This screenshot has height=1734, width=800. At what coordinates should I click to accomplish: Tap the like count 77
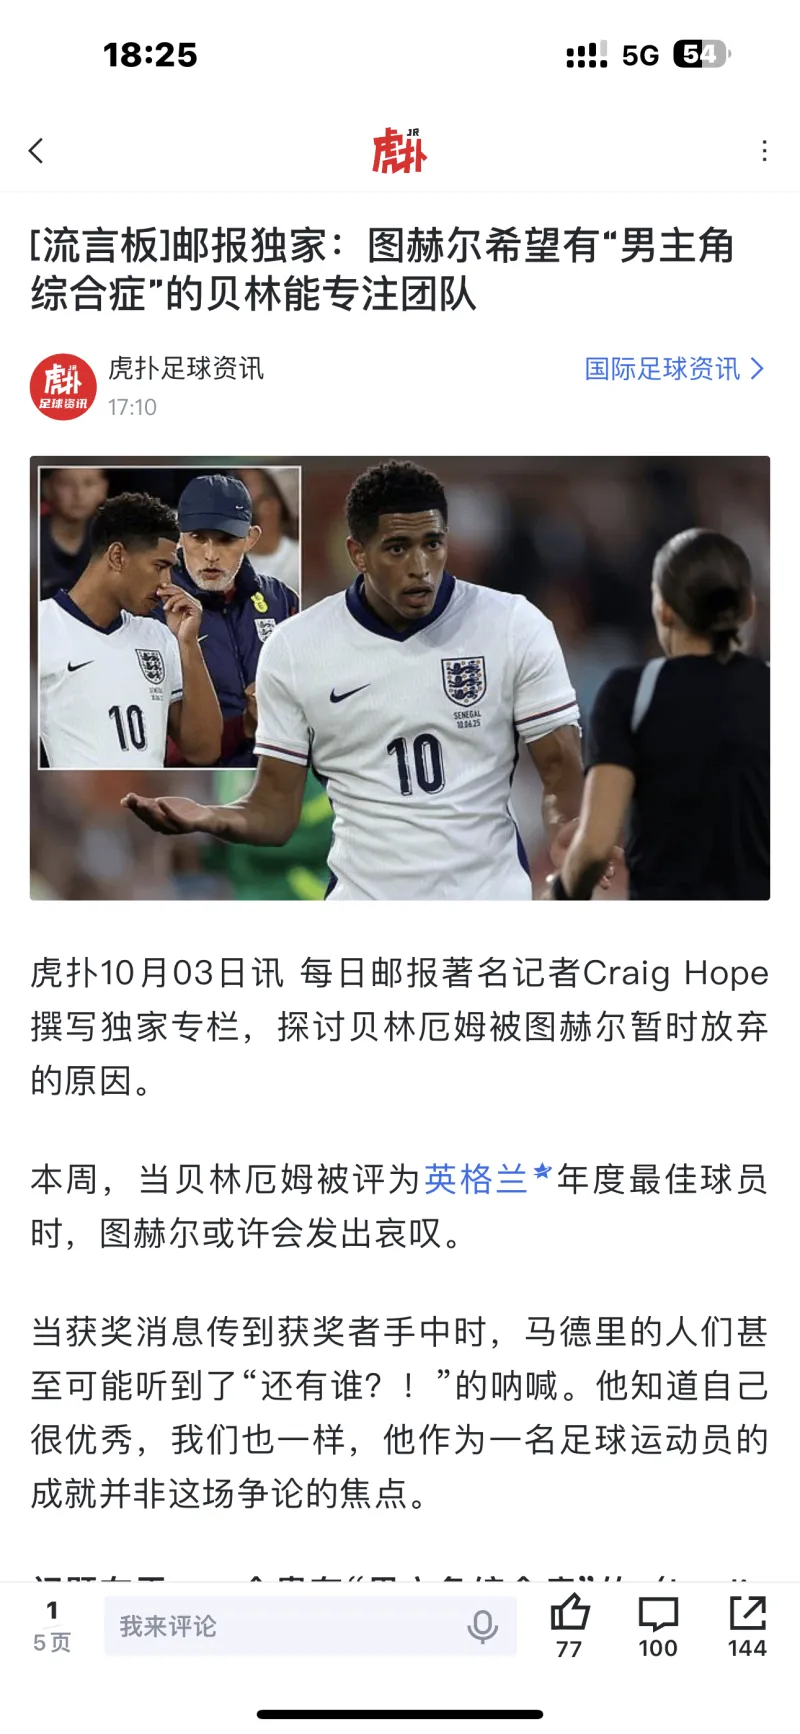[x=569, y=1649]
